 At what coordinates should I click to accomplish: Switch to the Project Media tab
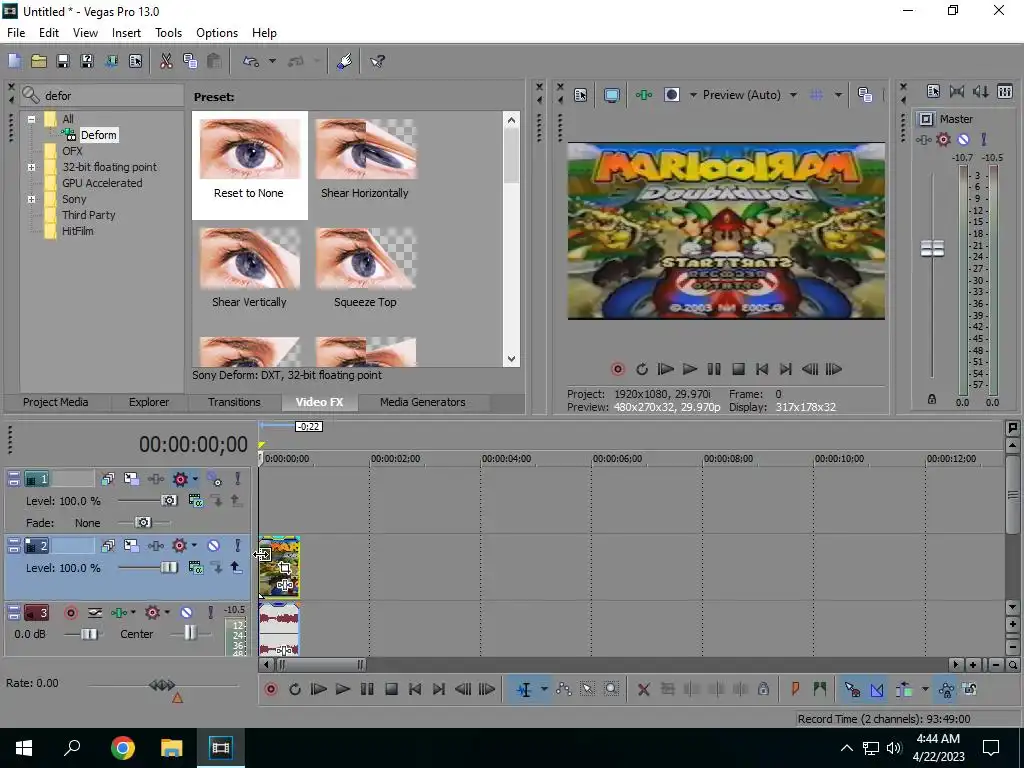pos(56,402)
